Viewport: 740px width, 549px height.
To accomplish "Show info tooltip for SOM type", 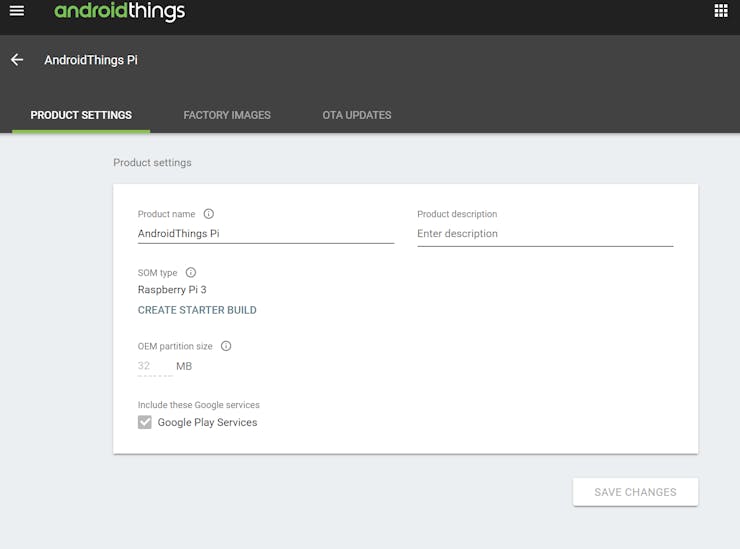I will [191, 272].
